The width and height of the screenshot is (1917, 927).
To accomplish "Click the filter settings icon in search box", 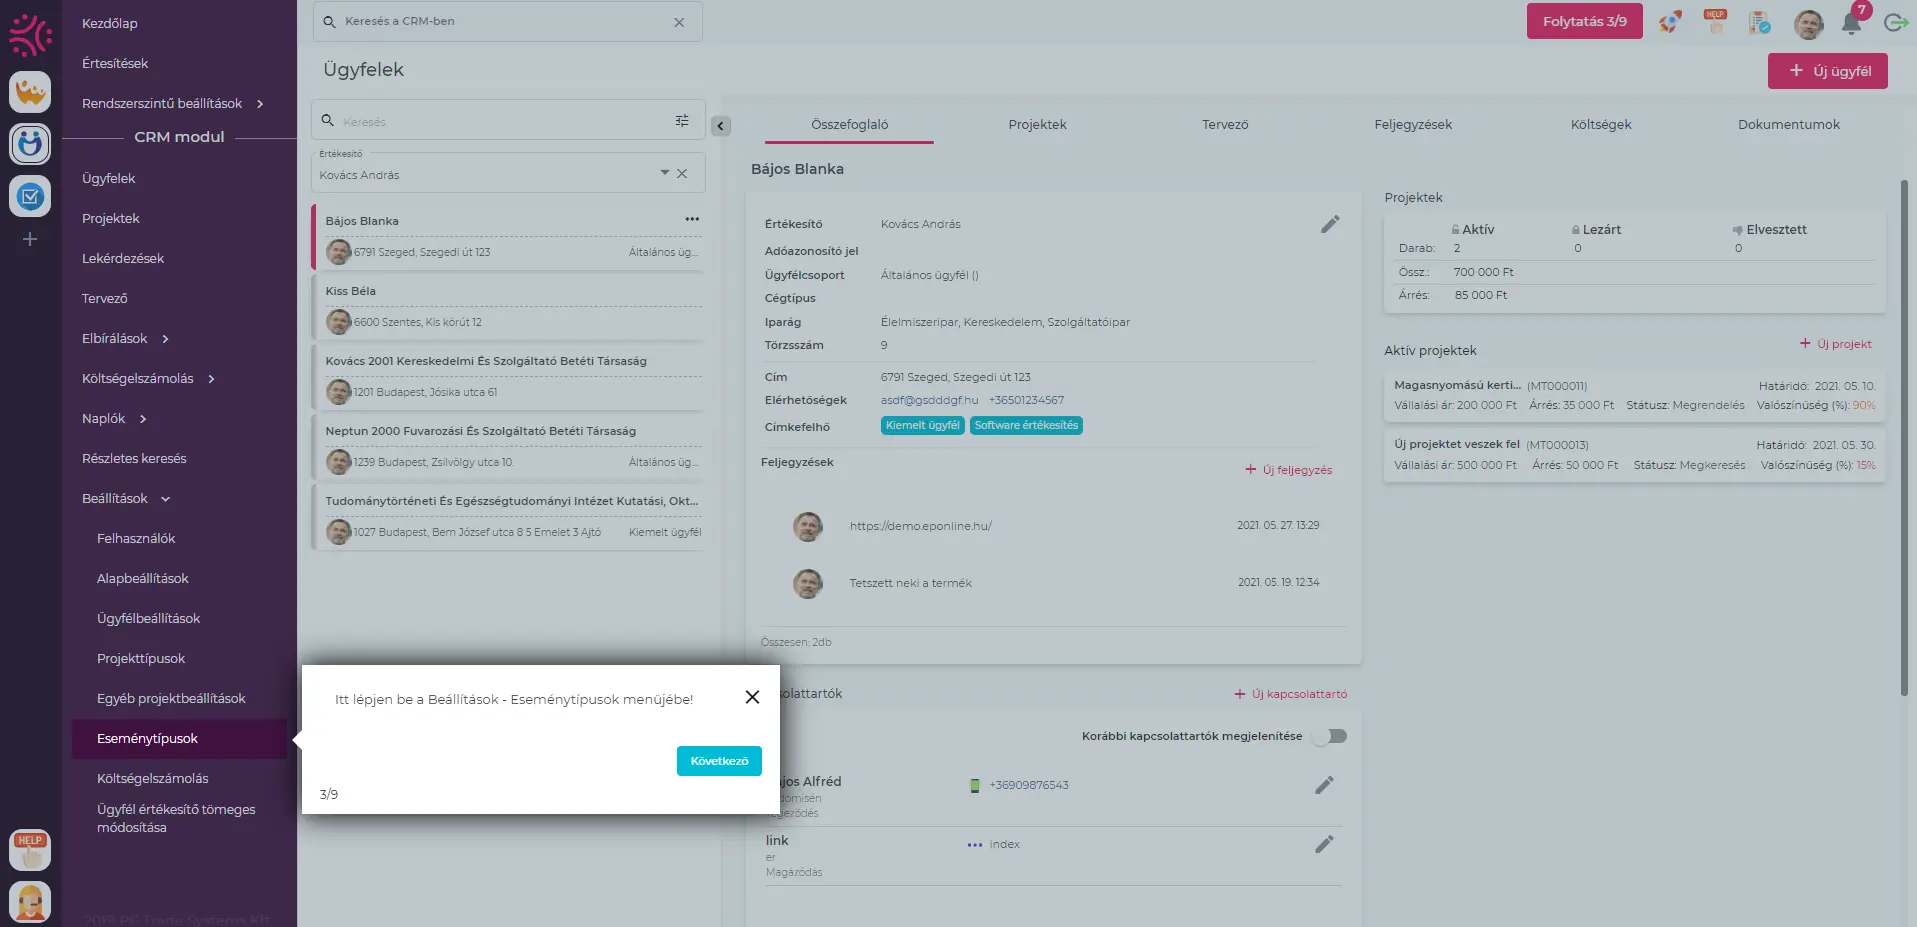I will tap(682, 121).
